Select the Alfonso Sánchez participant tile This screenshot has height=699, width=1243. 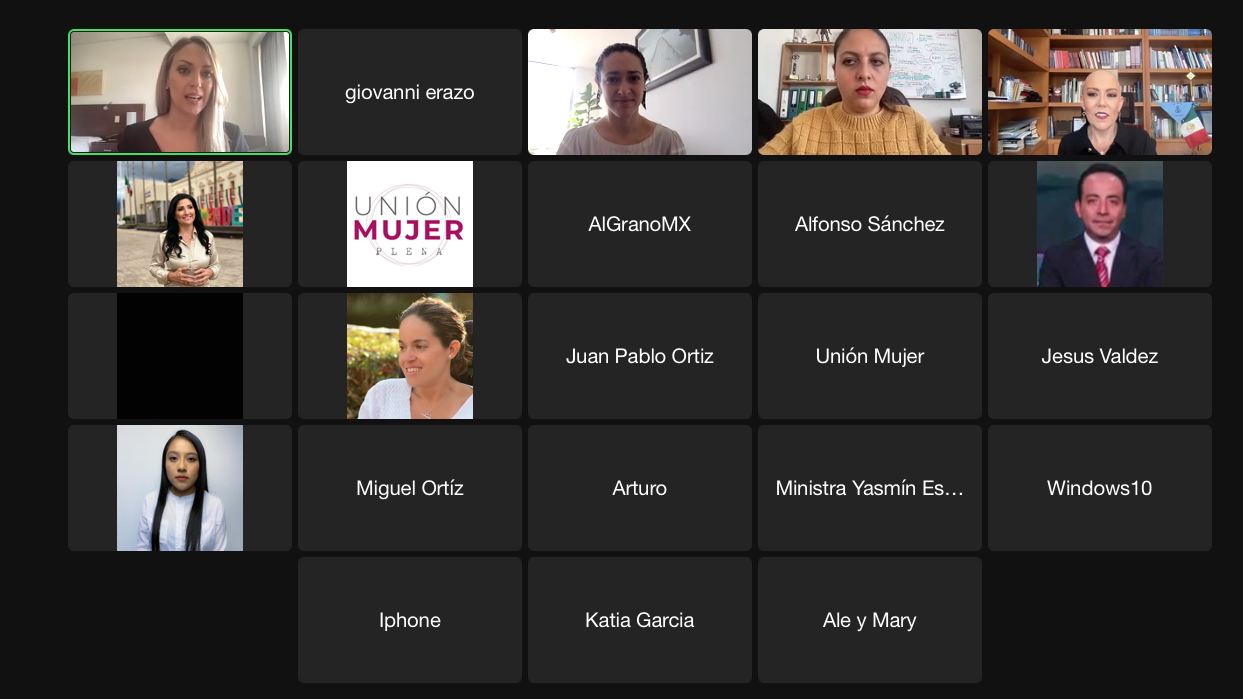coord(870,224)
